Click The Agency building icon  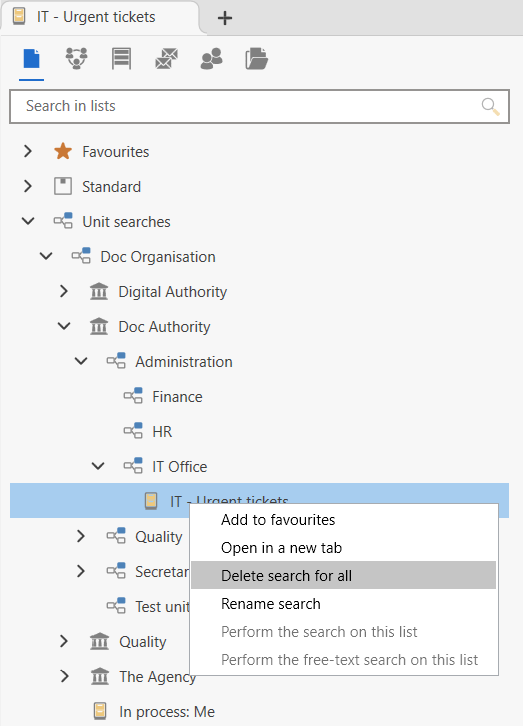click(100, 676)
